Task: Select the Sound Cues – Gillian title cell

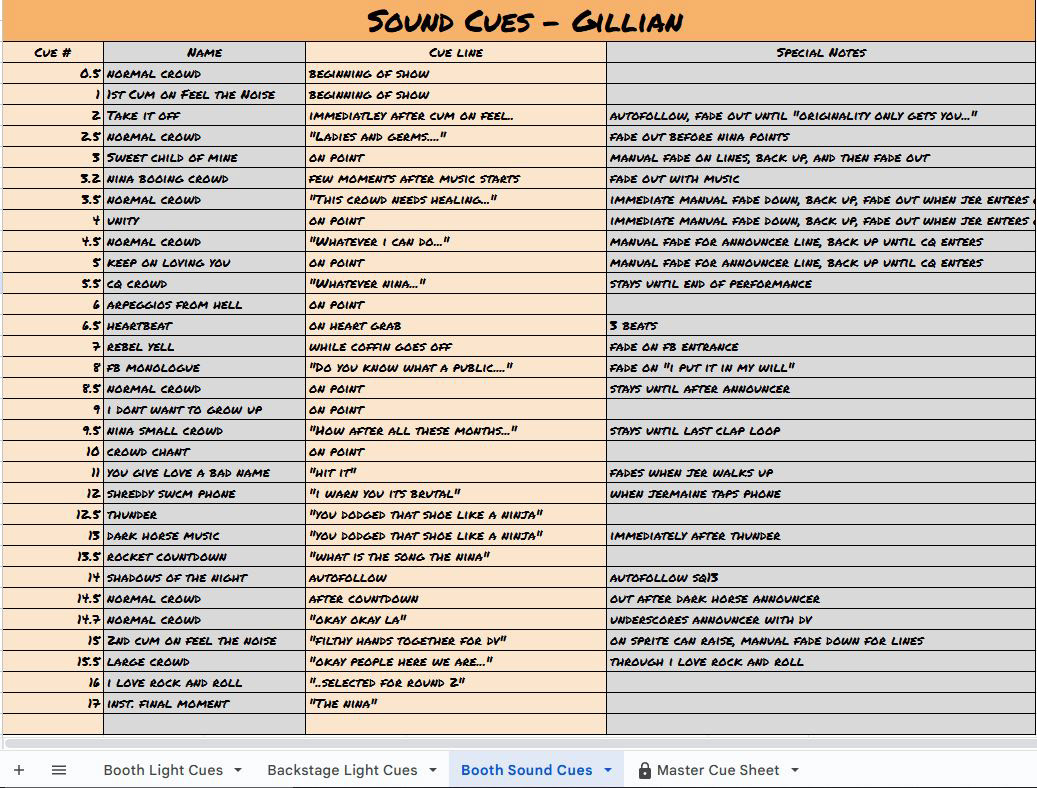Action: [518, 21]
